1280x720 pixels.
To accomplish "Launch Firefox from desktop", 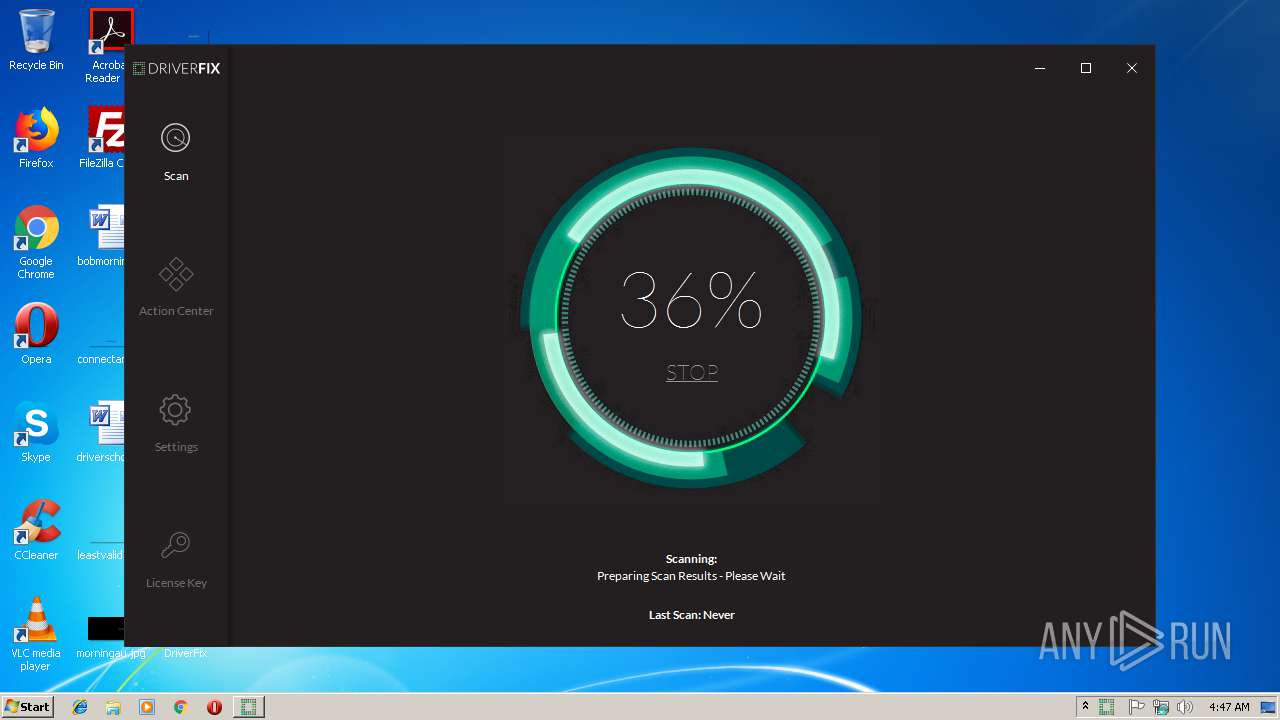I will coord(36,138).
